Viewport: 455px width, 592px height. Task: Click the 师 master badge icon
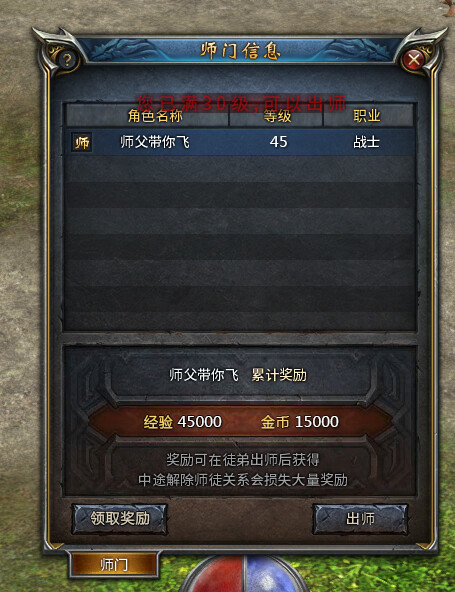(x=82, y=143)
